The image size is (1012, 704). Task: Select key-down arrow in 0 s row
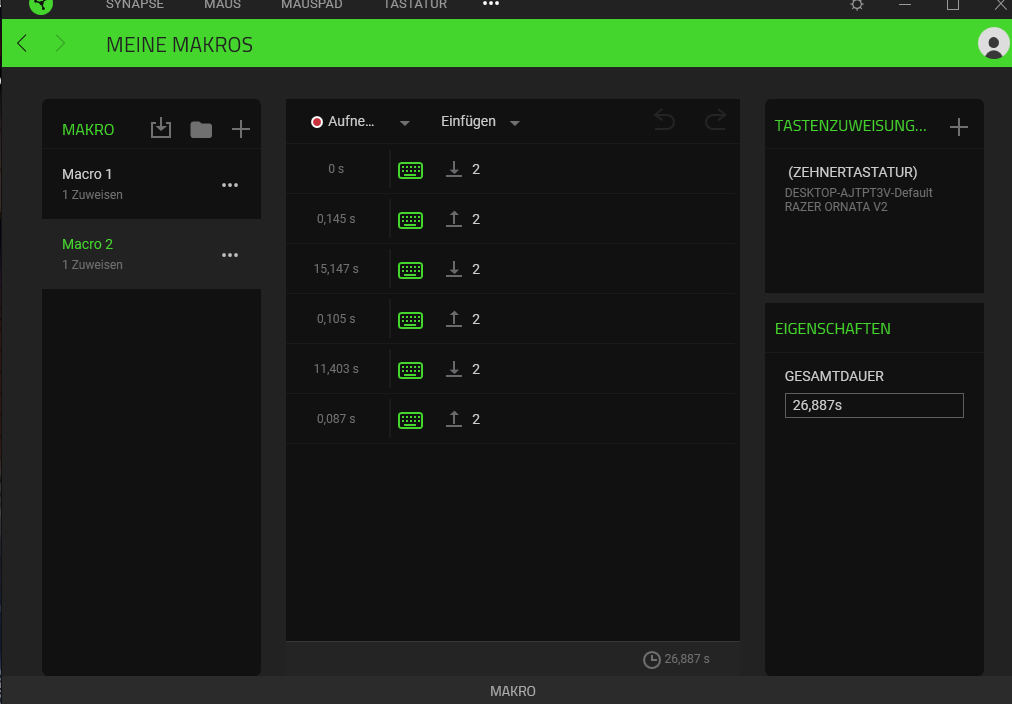point(454,169)
